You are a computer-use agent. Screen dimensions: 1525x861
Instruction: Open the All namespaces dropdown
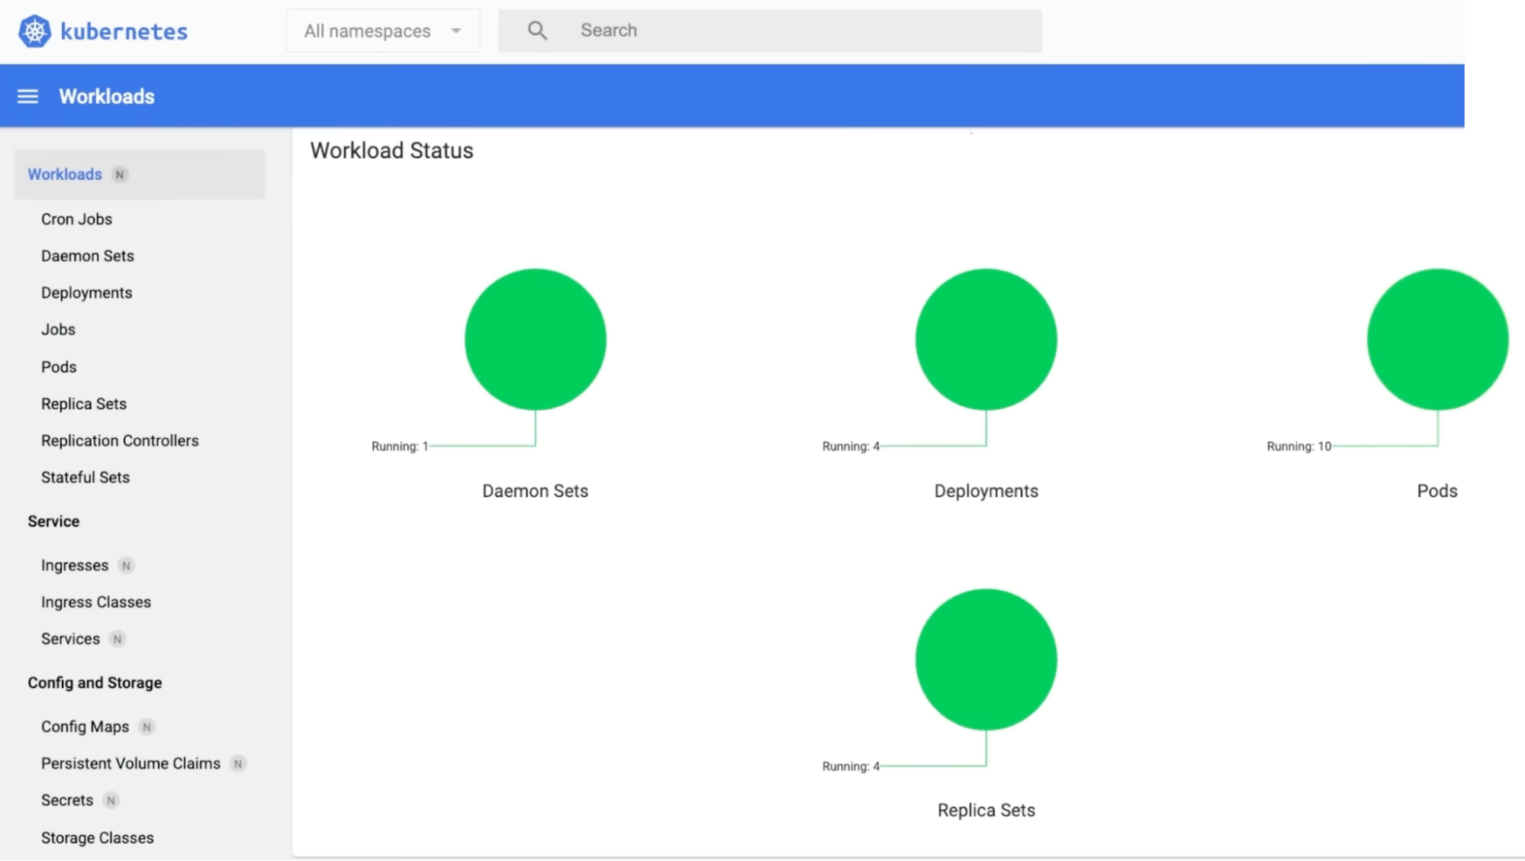383,30
